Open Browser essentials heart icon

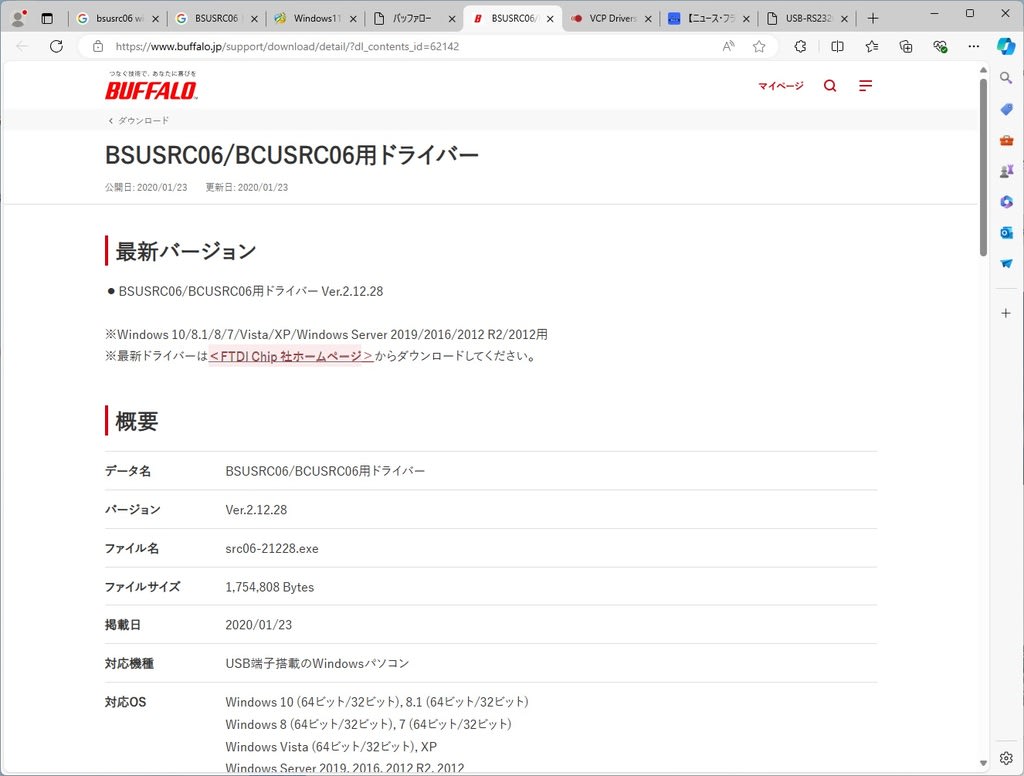coord(940,46)
